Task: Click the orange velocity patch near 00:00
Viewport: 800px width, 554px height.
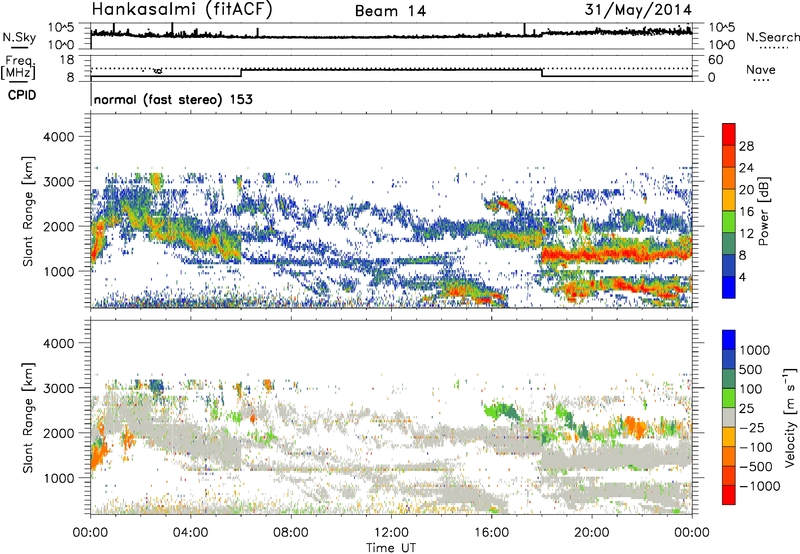Action: tap(98, 453)
